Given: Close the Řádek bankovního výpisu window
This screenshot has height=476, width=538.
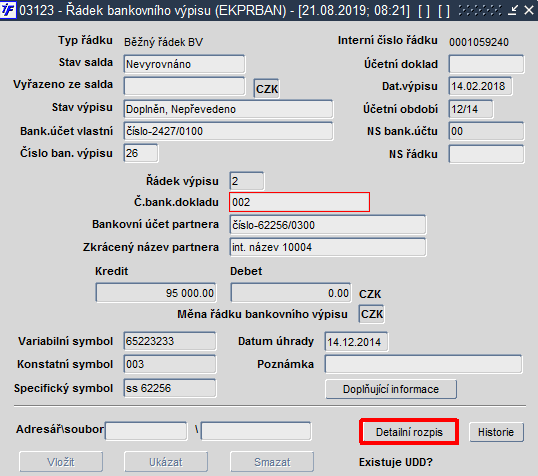Looking at the screenshot, I should click(x=529, y=11).
